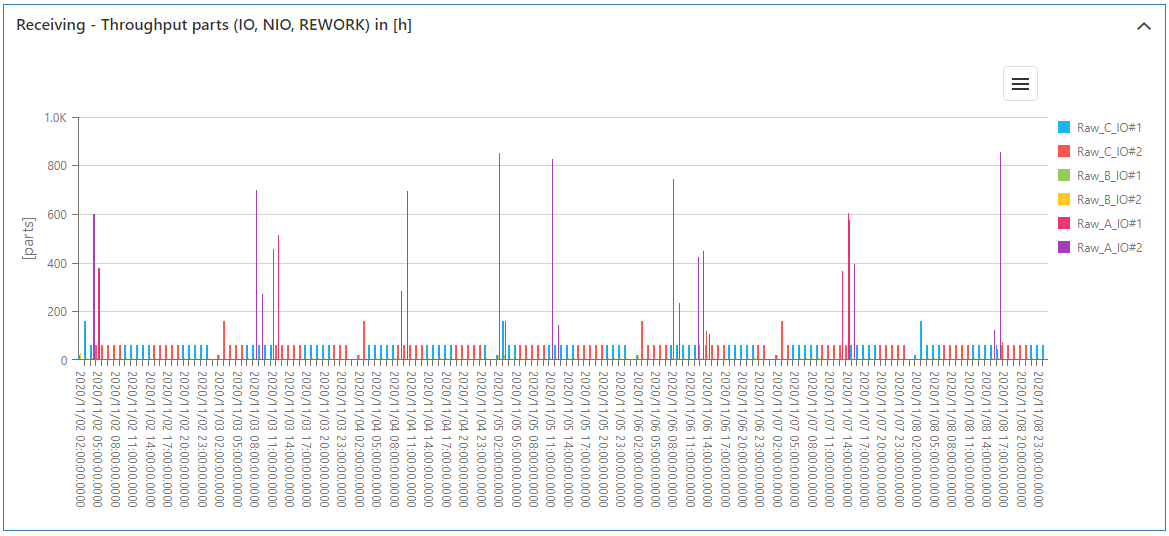
Task: Click the blue Raw_C_IO#1 legend swatch
Action: point(1064,128)
